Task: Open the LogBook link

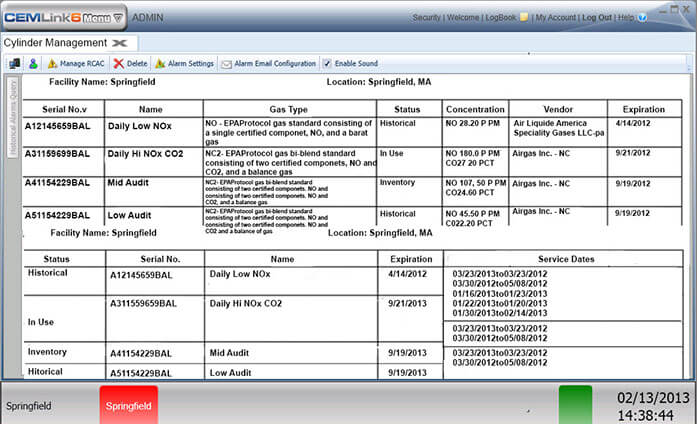Action: point(501,17)
